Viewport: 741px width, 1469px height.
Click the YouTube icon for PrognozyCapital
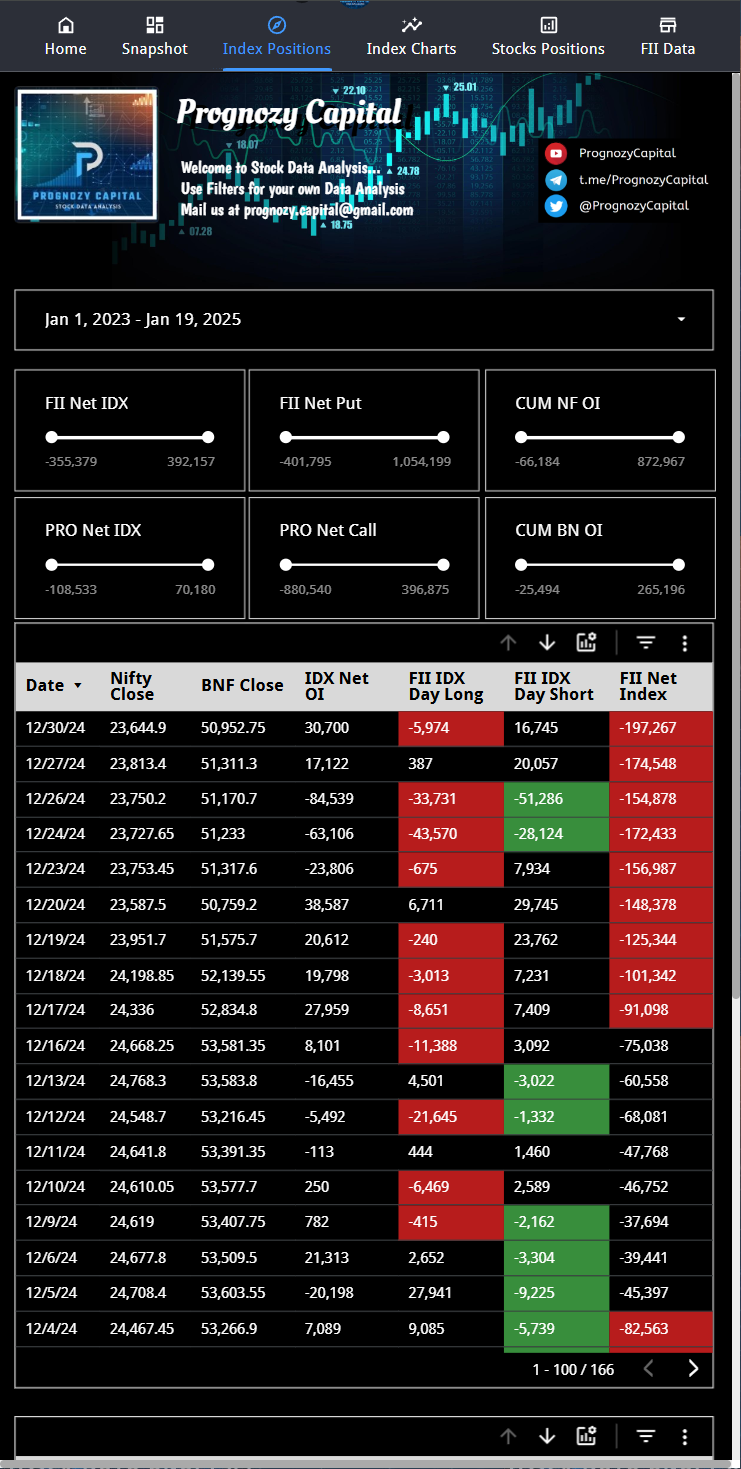point(556,153)
